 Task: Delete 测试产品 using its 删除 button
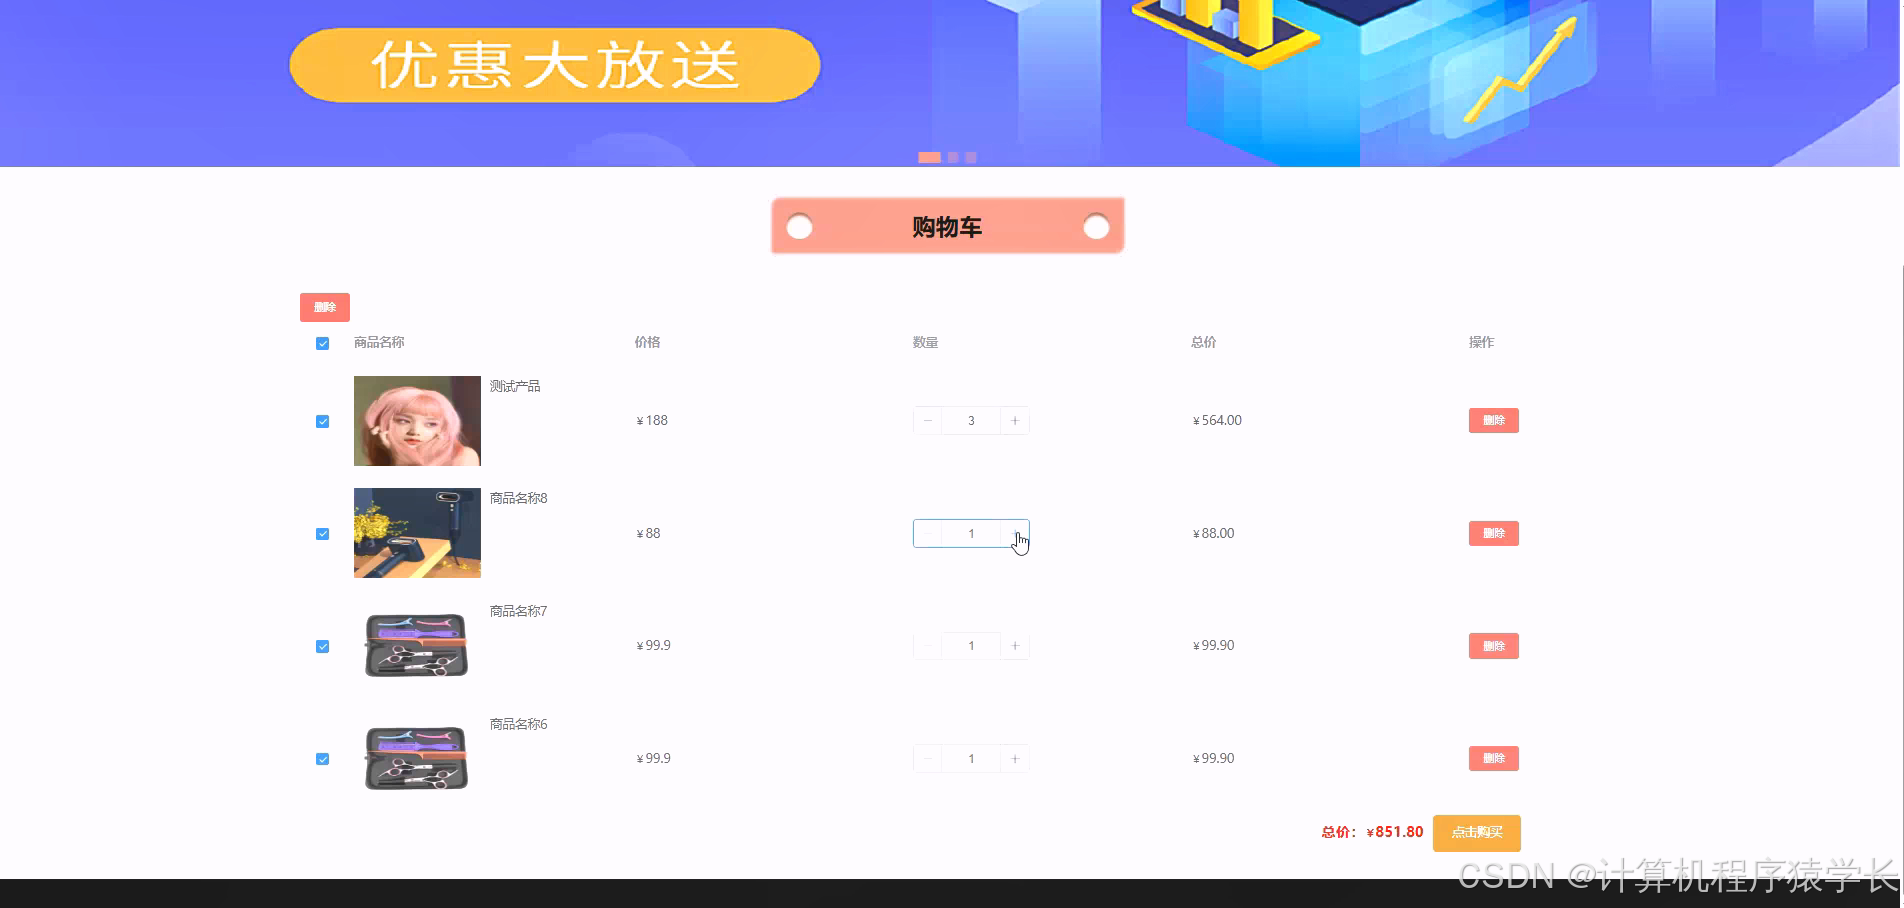pyautogui.click(x=1493, y=420)
